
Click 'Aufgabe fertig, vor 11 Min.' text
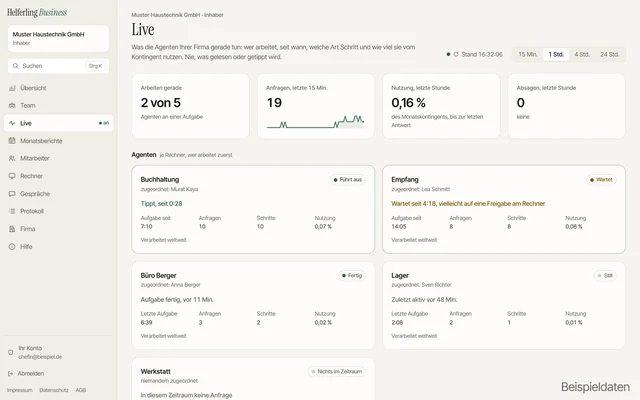pyautogui.click(x=177, y=300)
